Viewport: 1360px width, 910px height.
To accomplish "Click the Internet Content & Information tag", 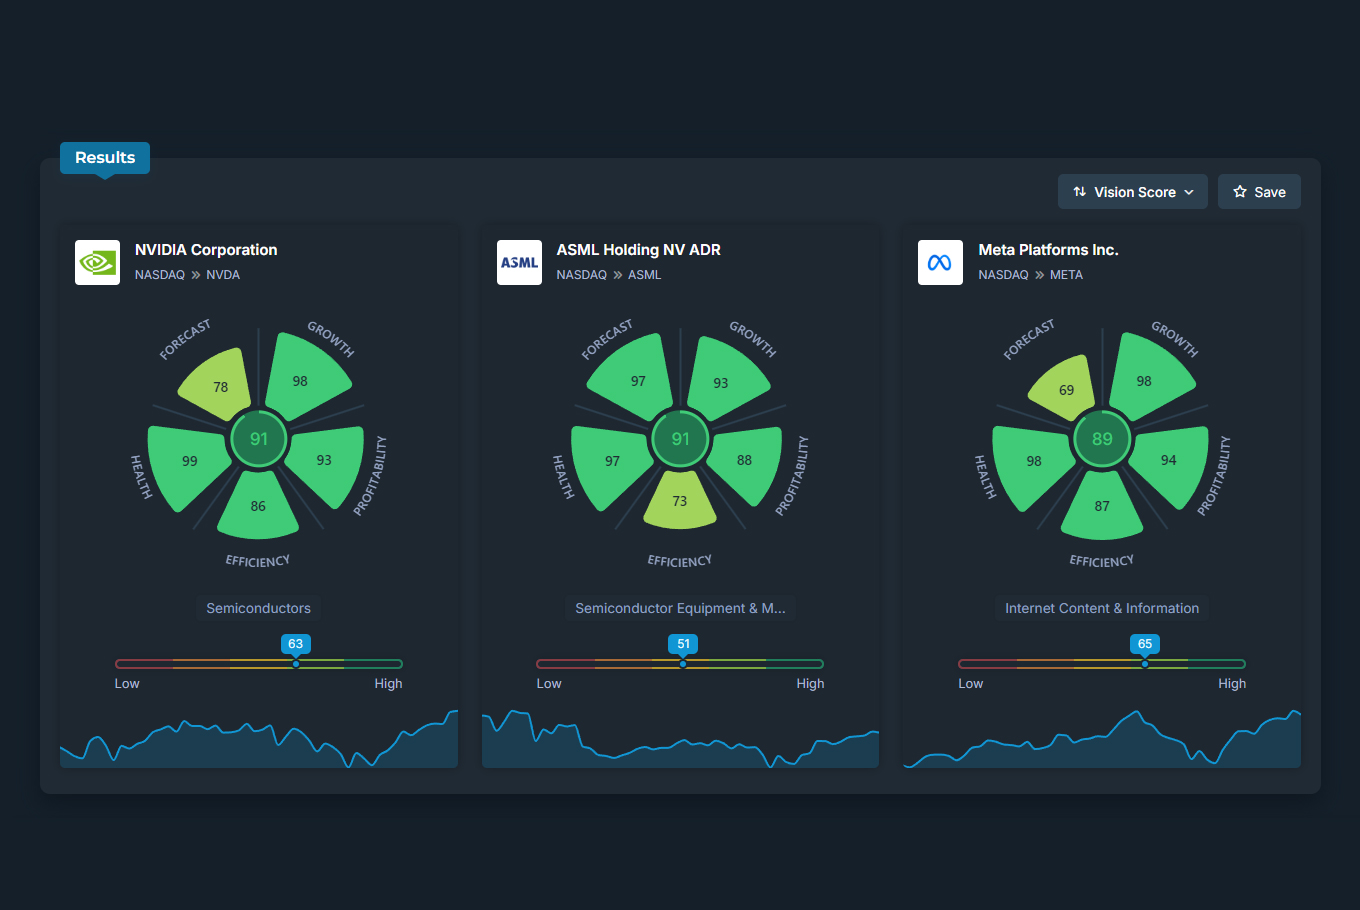I will pyautogui.click(x=1102, y=608).
